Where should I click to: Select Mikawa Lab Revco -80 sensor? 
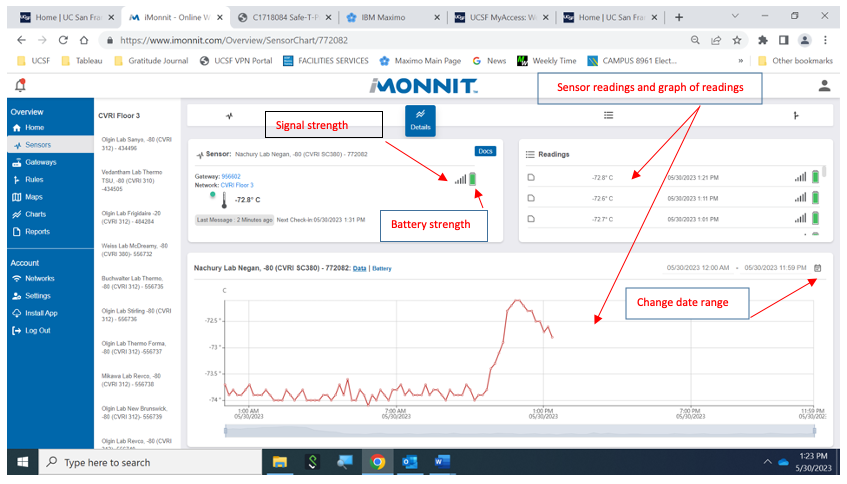[x=131, y=380]
